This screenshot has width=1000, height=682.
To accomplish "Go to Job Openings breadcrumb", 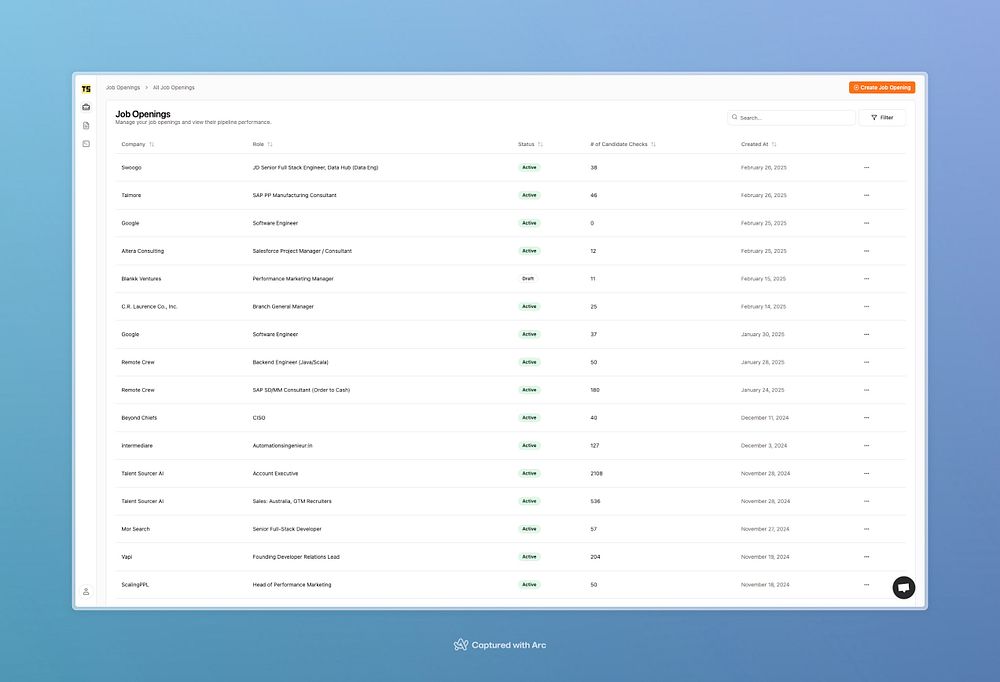I will click(123, 87).
